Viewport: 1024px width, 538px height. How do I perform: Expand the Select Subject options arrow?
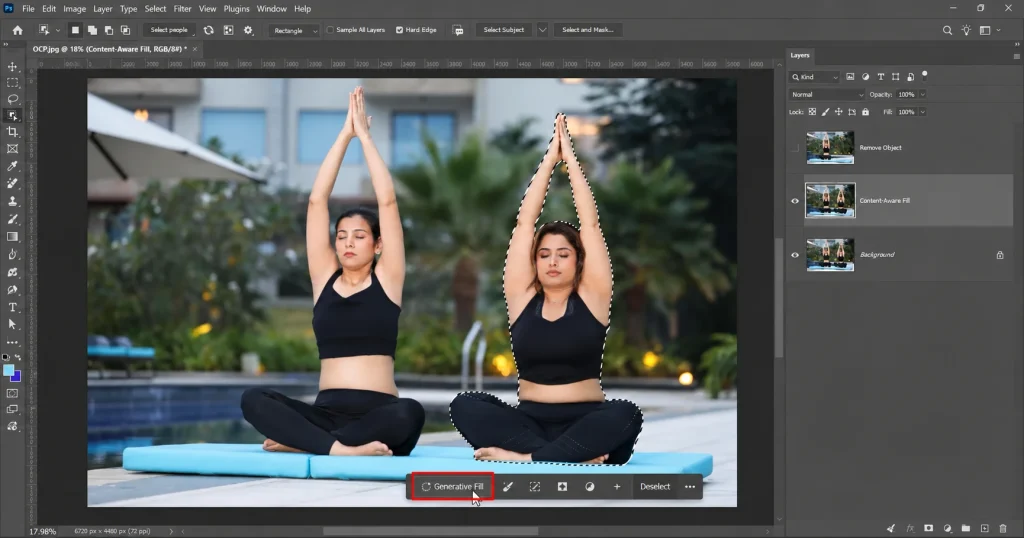(x=542, y=30)
